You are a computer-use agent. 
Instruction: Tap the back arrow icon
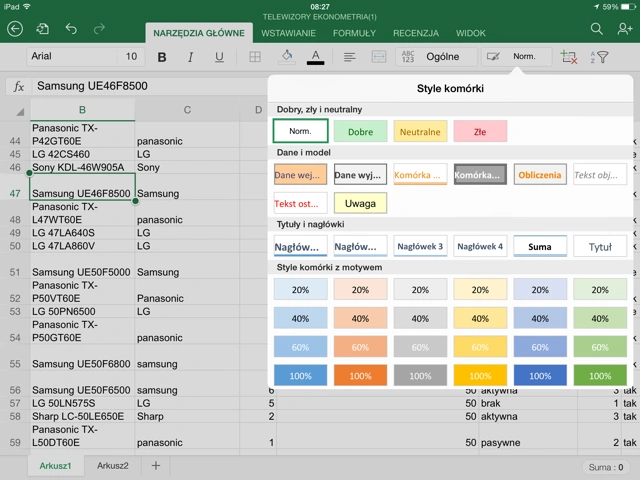[x=15, y=29]
